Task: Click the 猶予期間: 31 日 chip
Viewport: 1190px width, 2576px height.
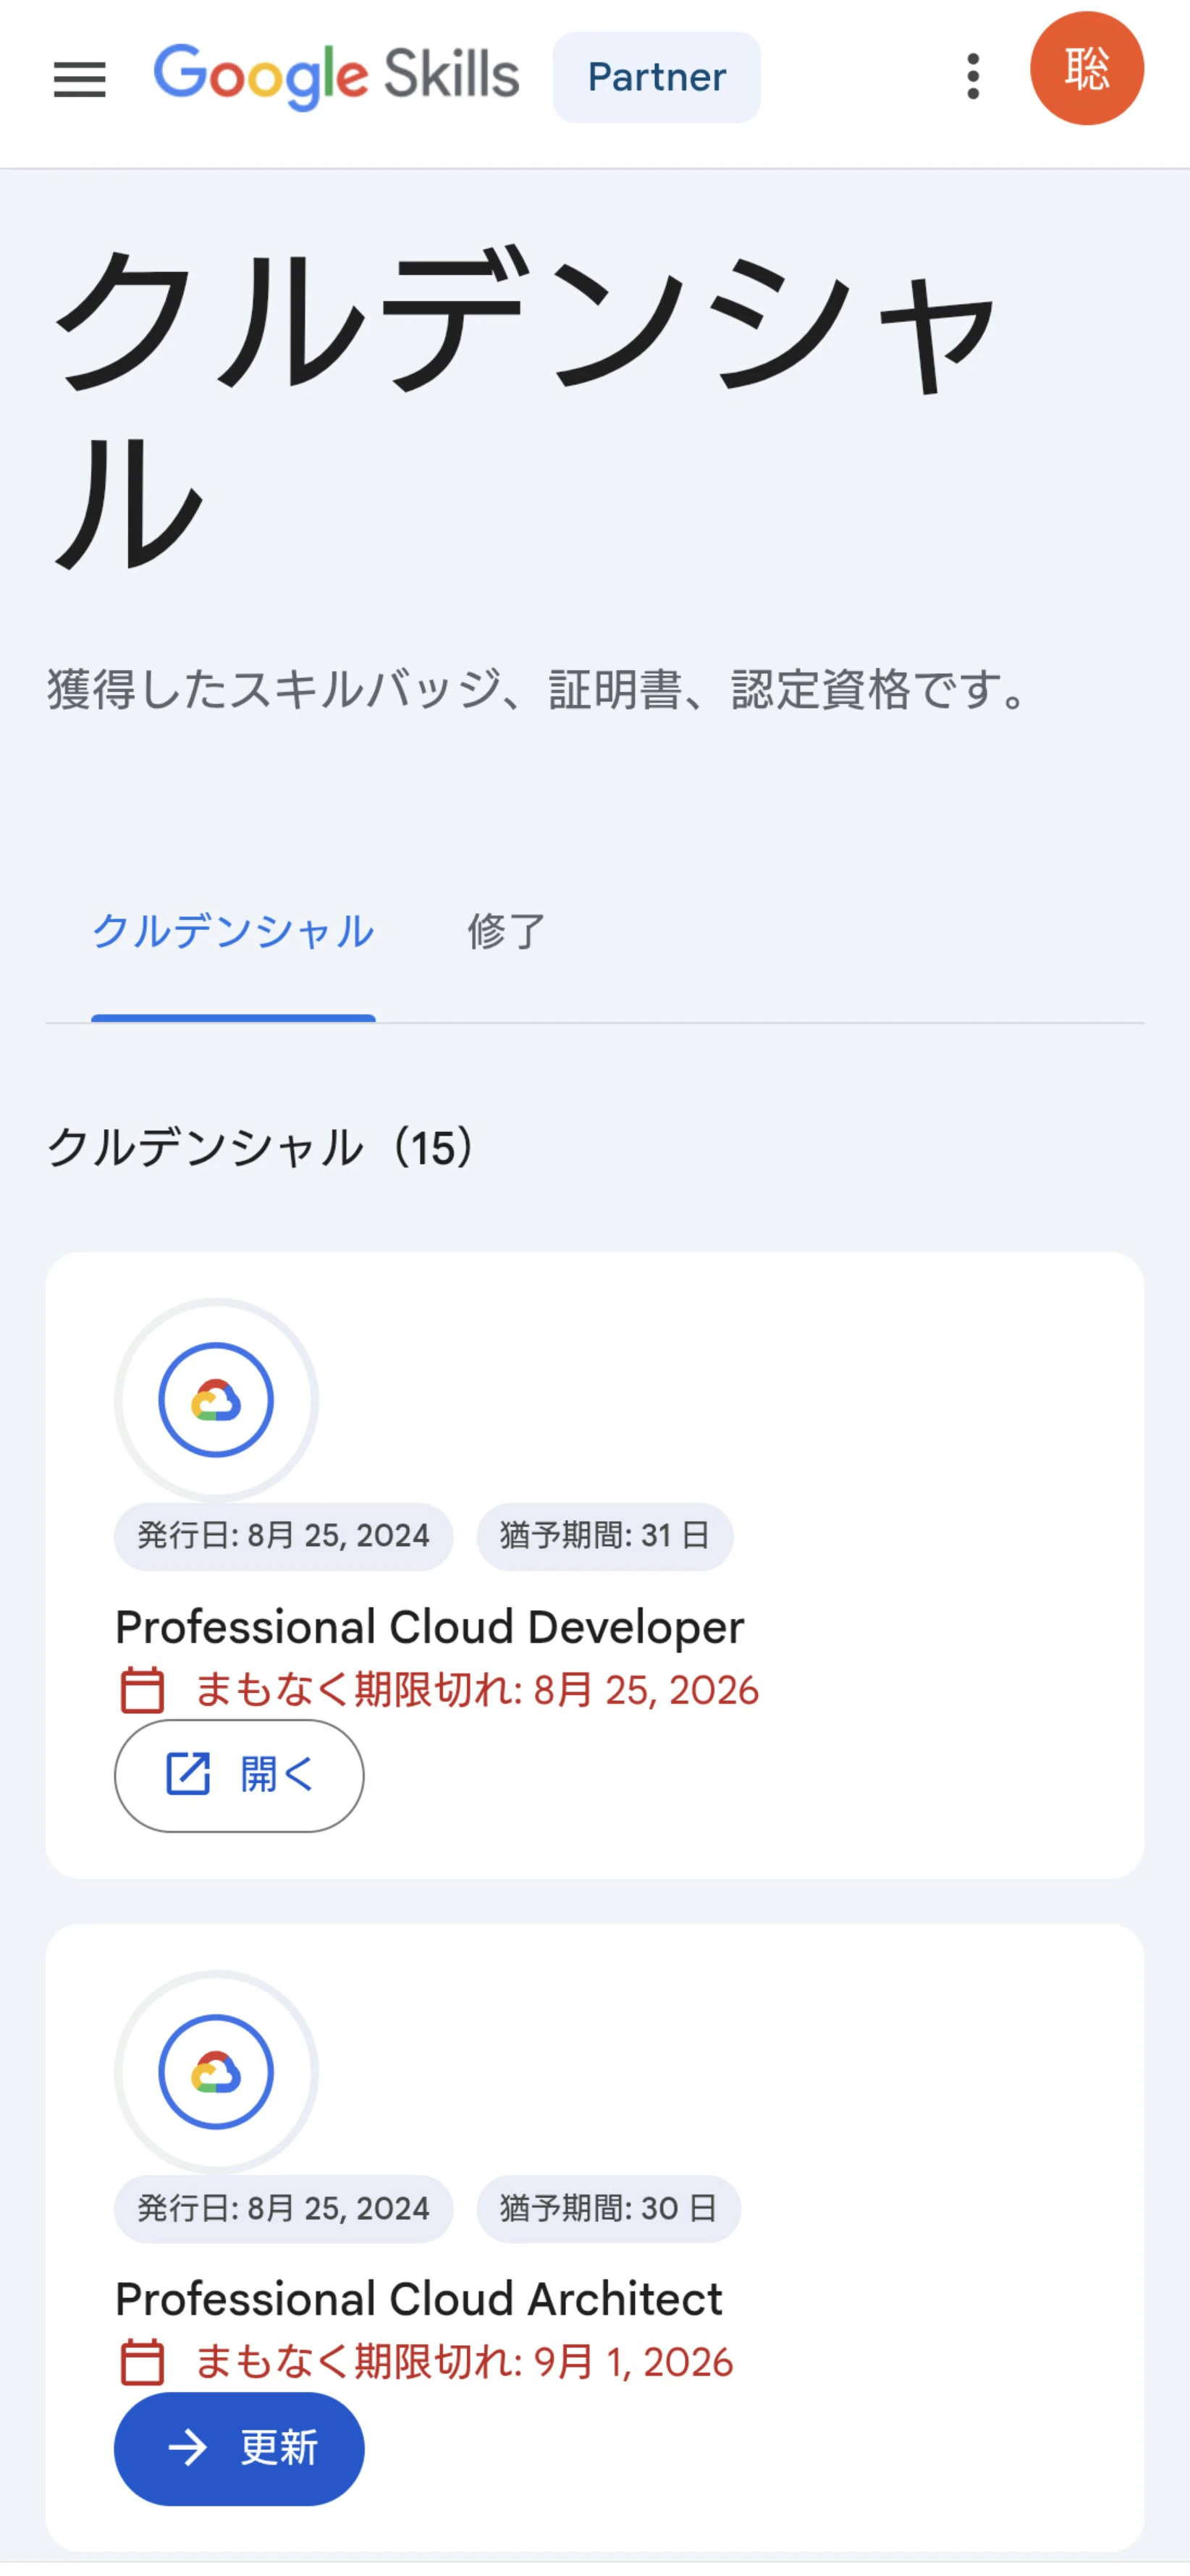Action: point(605,1536)
